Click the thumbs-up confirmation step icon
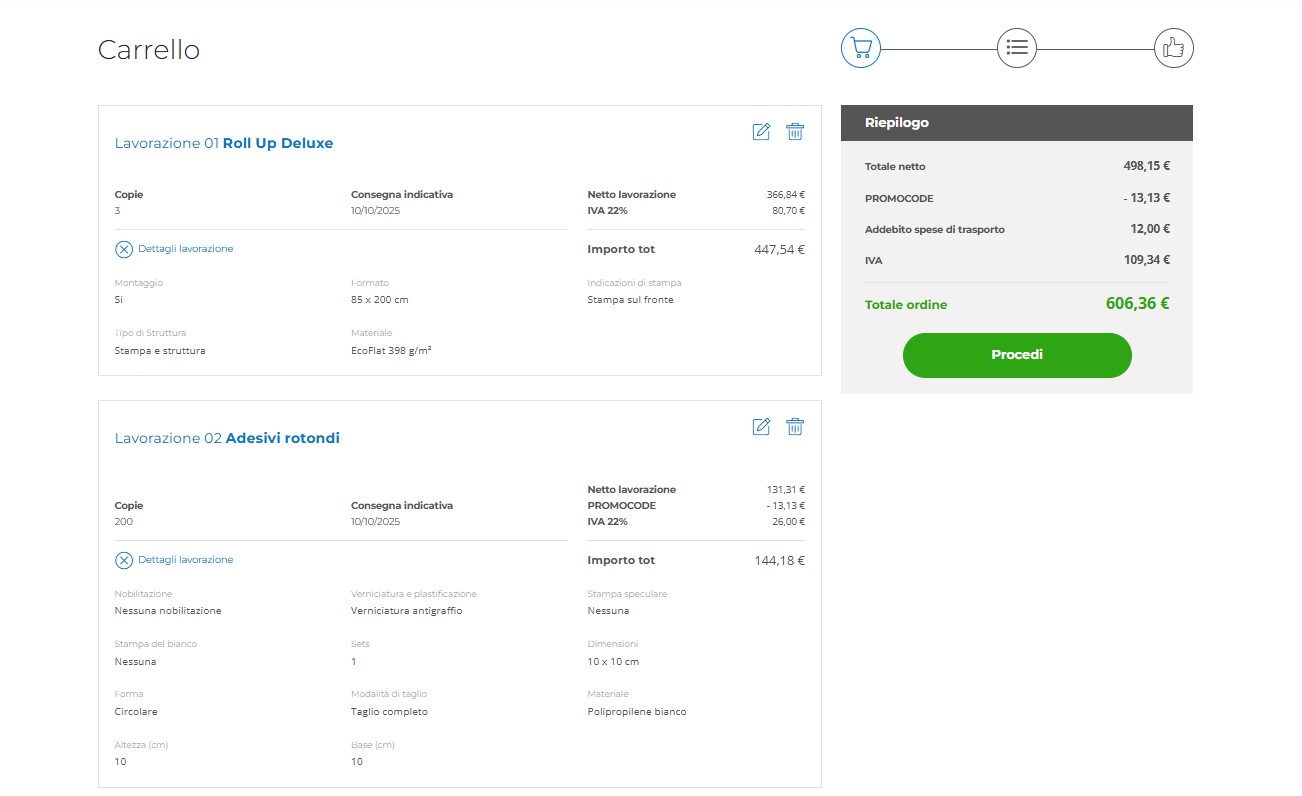Image resolution: width=1302 pixels, height=796 pixels. pos(1173,47)
